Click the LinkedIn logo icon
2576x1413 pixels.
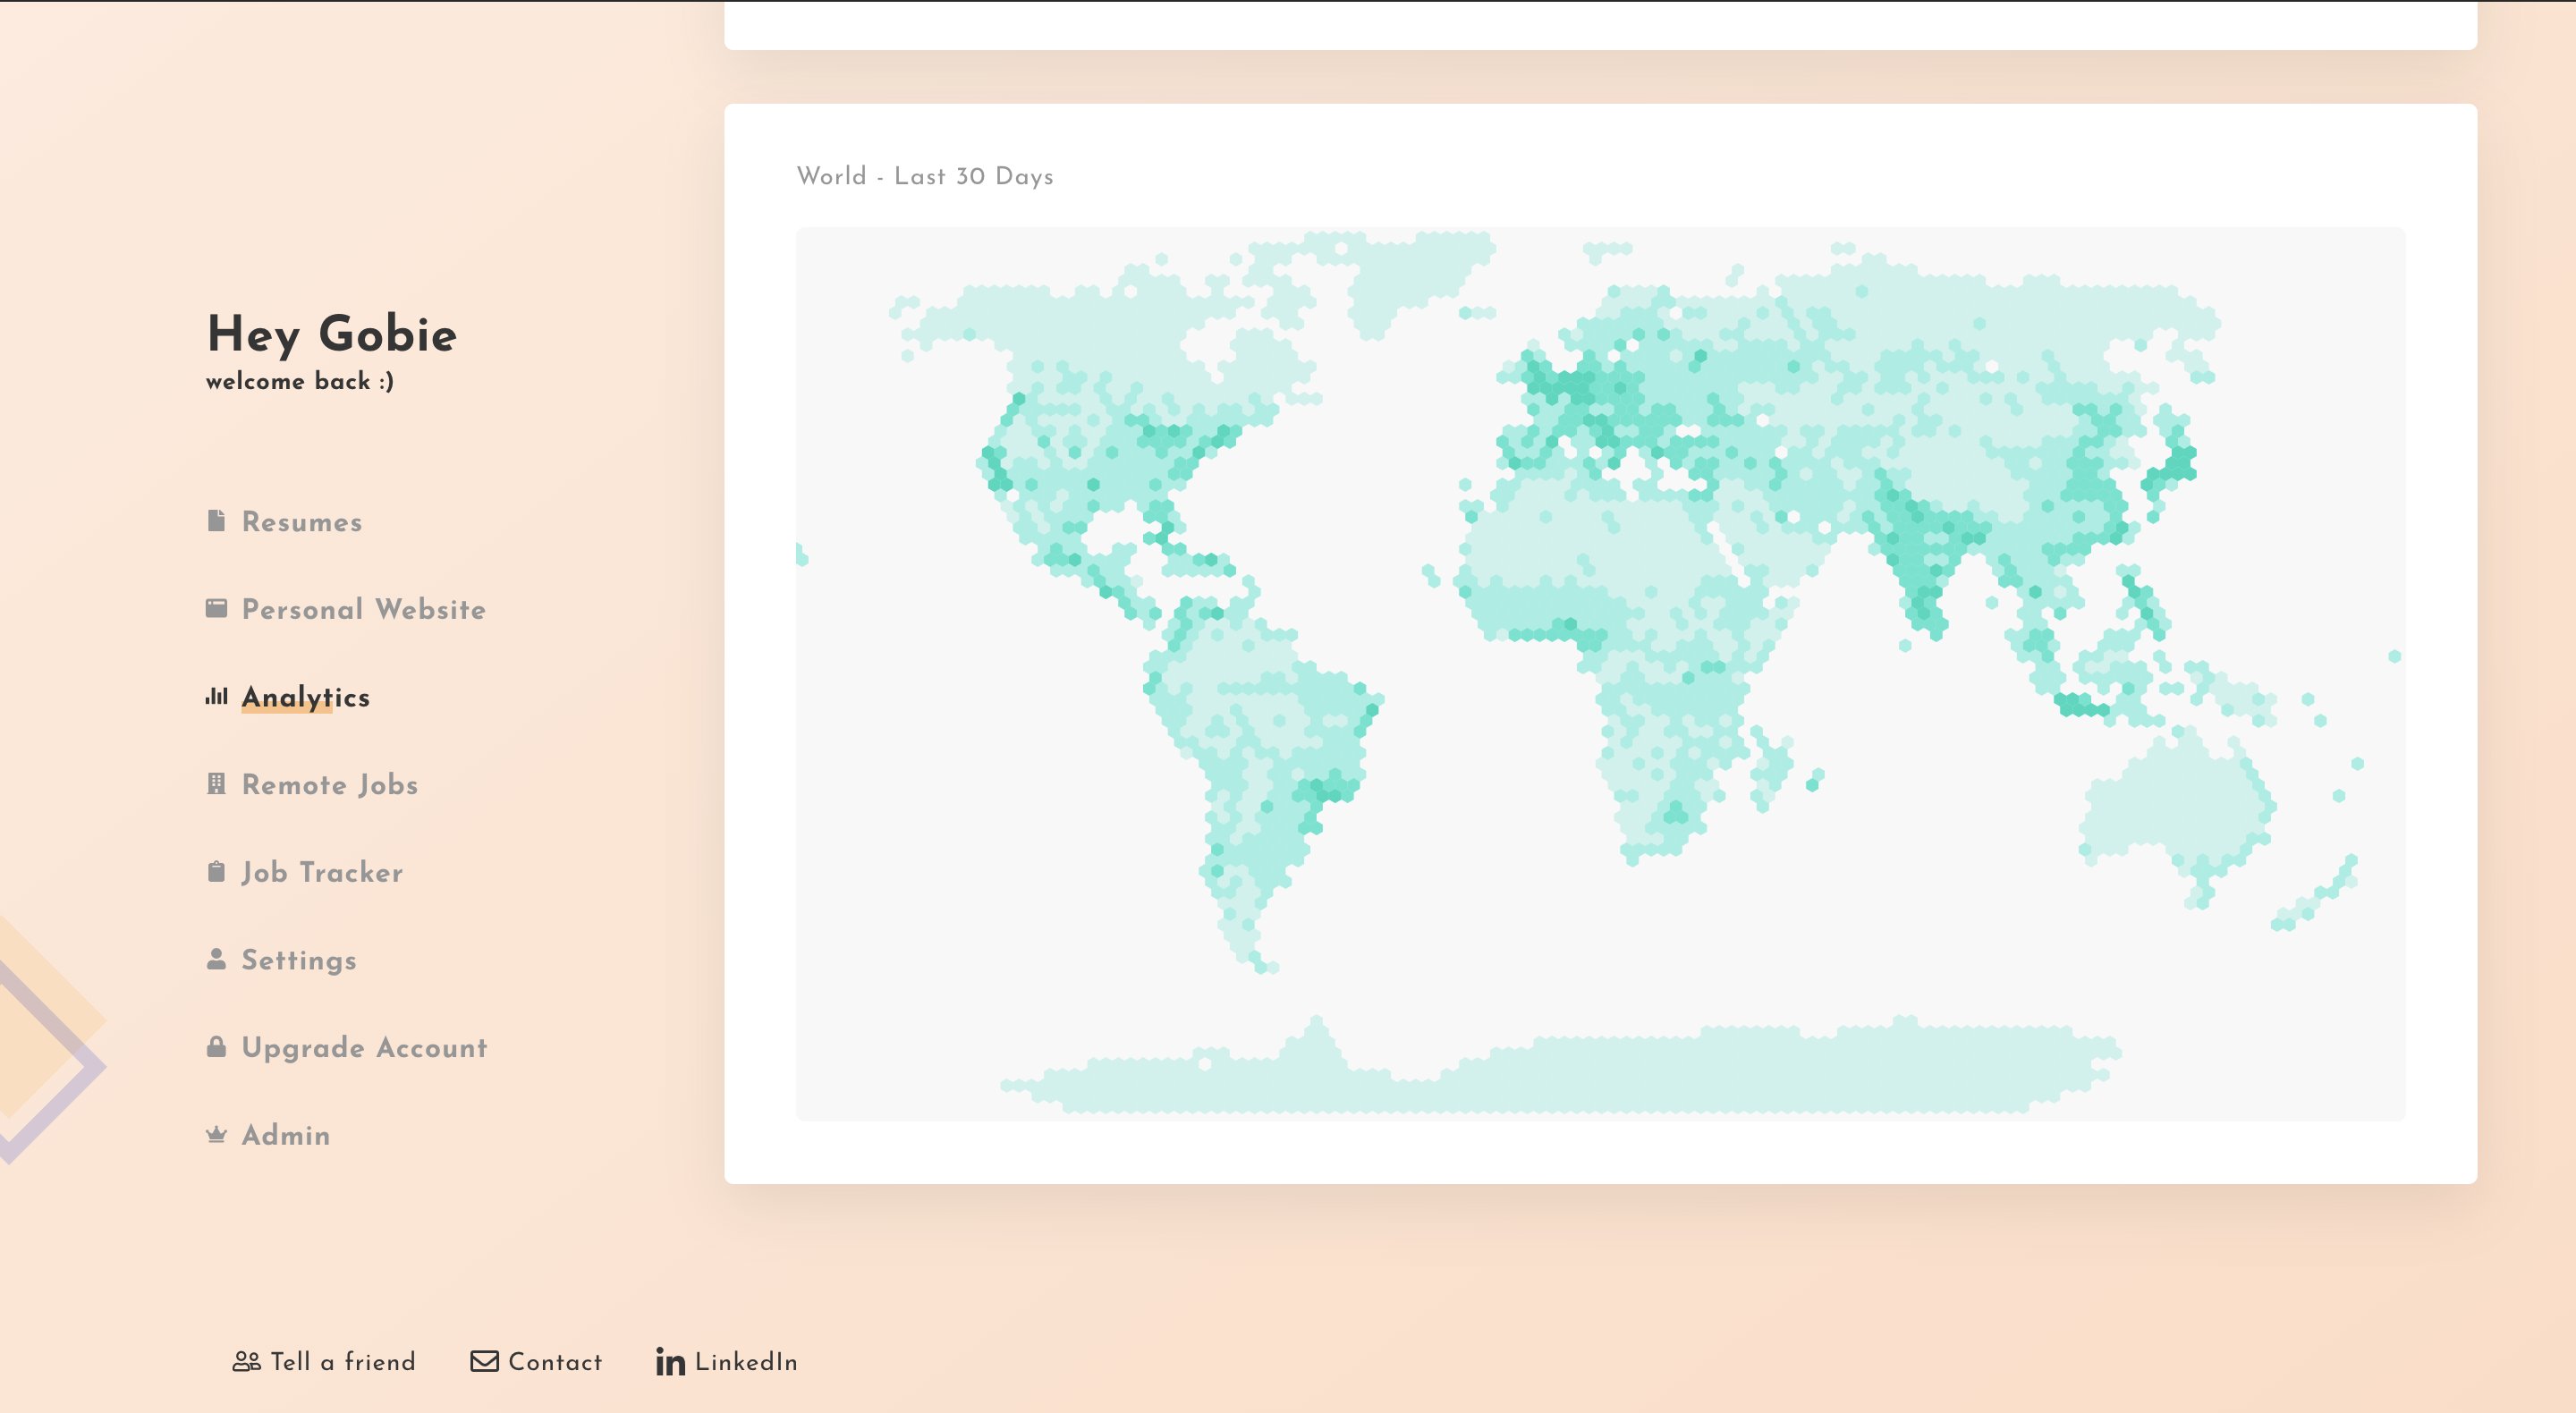671,1361
